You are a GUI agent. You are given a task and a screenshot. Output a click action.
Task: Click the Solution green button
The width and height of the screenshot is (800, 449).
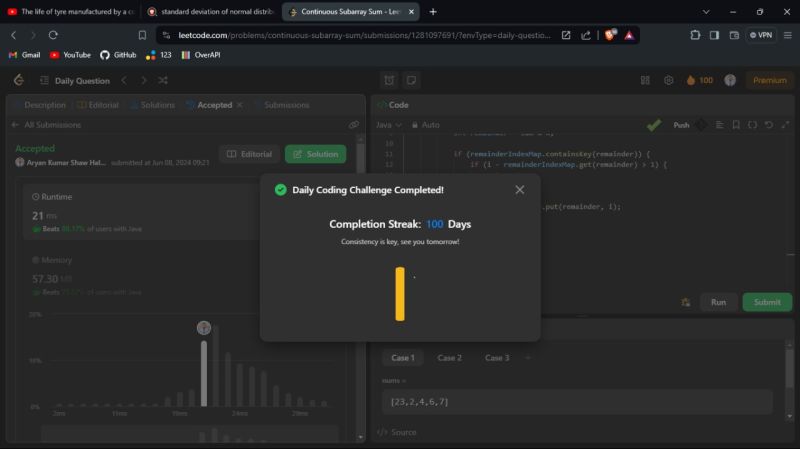click(315, 154)
